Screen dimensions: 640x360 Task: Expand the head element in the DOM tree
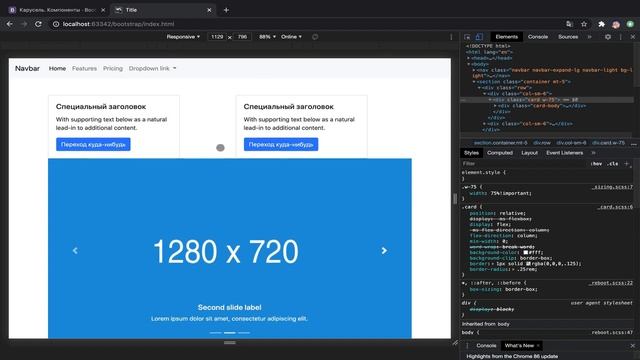(469, 58)
